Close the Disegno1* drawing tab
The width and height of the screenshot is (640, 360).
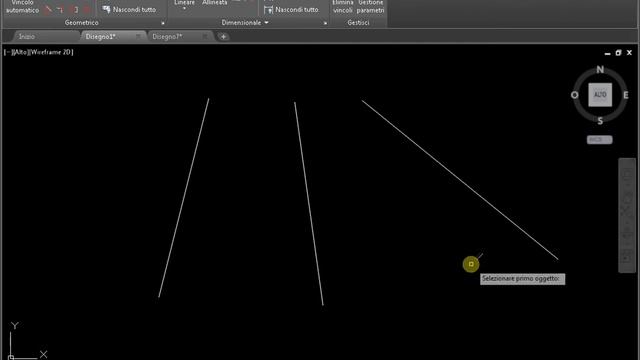point(138,36)
